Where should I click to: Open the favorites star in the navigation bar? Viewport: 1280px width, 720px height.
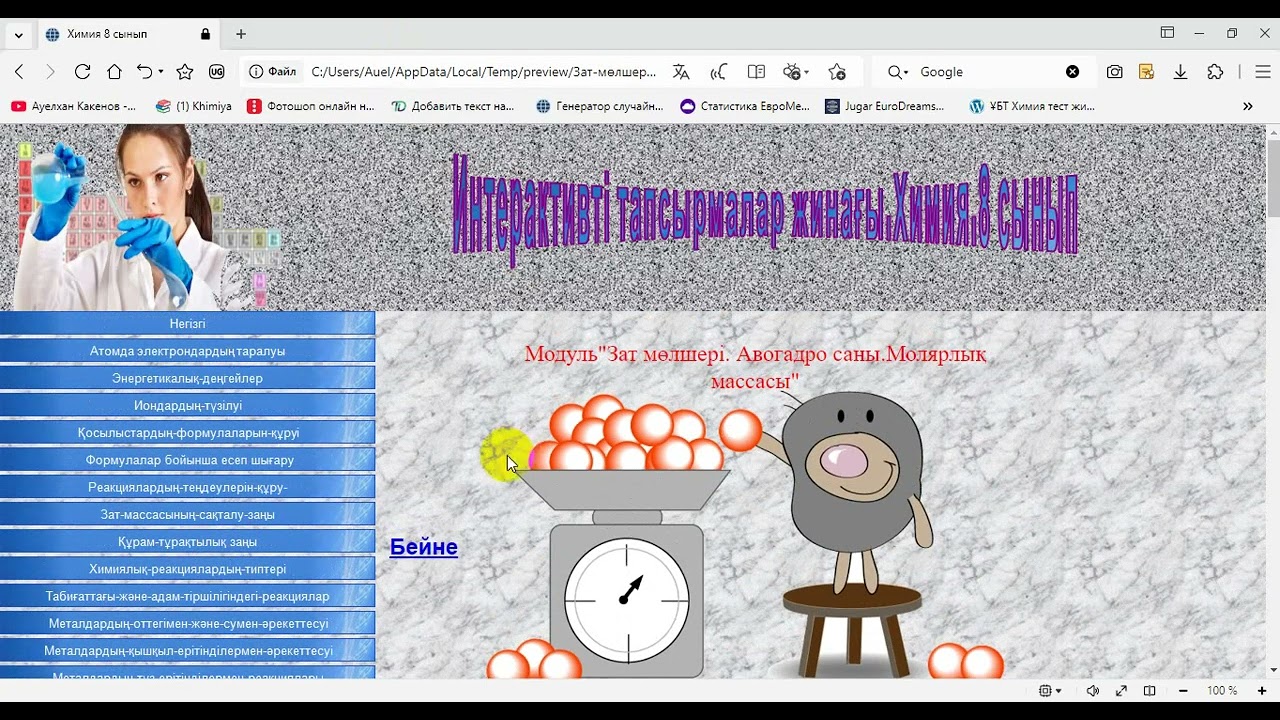pyautogui.click(x=185, y=72)
